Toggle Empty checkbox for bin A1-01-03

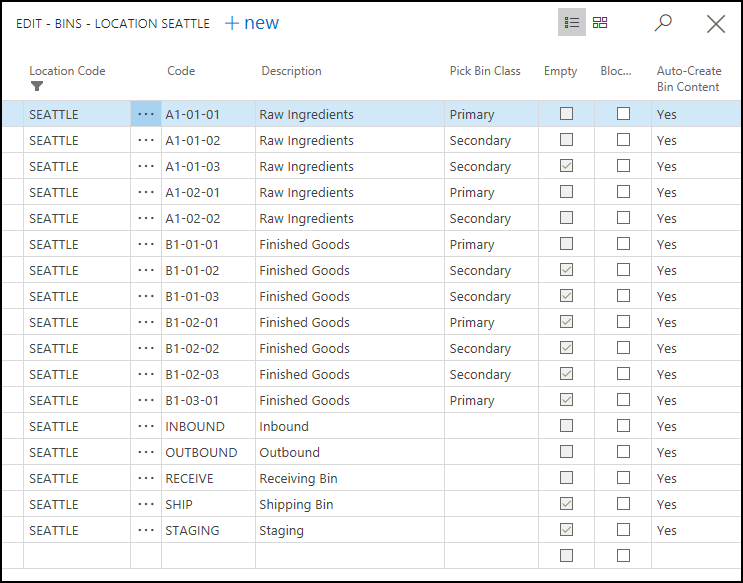567,166
